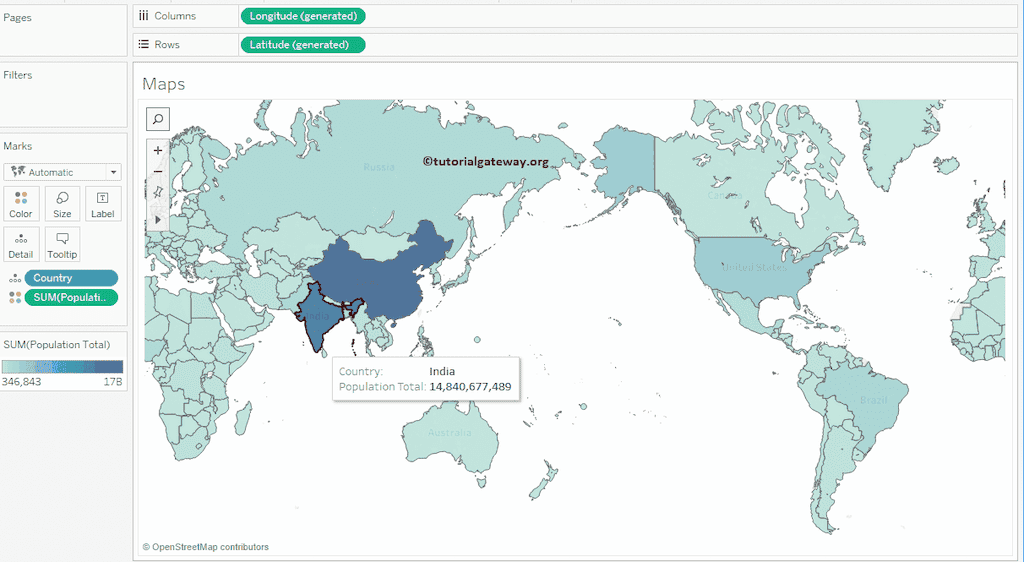Select the Longitude (generated) pill
The image size is (1024, 562).
(303, 16)
